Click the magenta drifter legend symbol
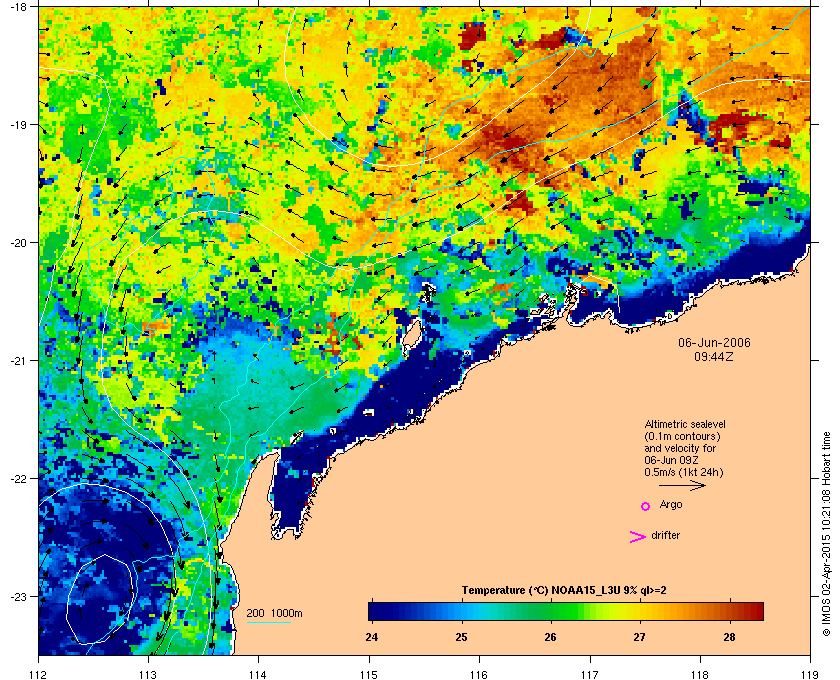Viewport: 840px width, 680px height. point(638,537)
